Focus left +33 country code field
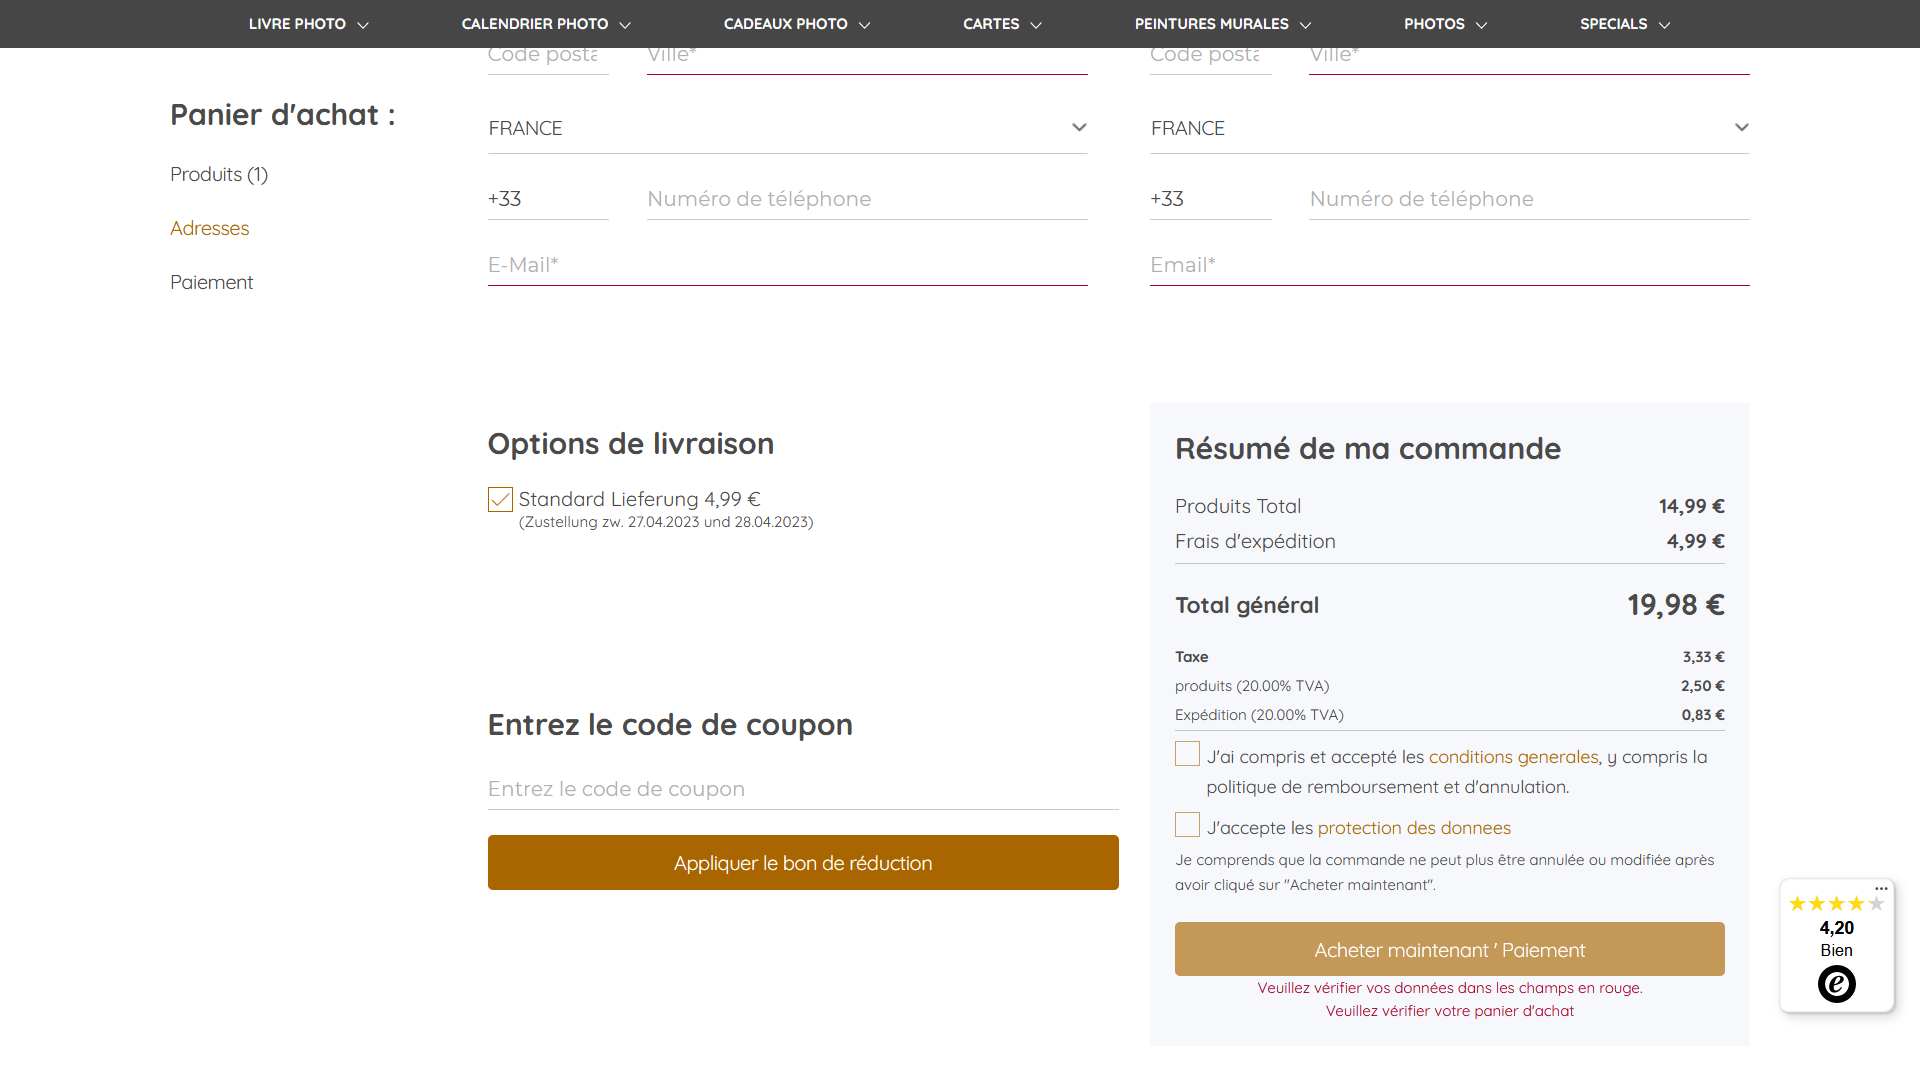 pos(548,199)
